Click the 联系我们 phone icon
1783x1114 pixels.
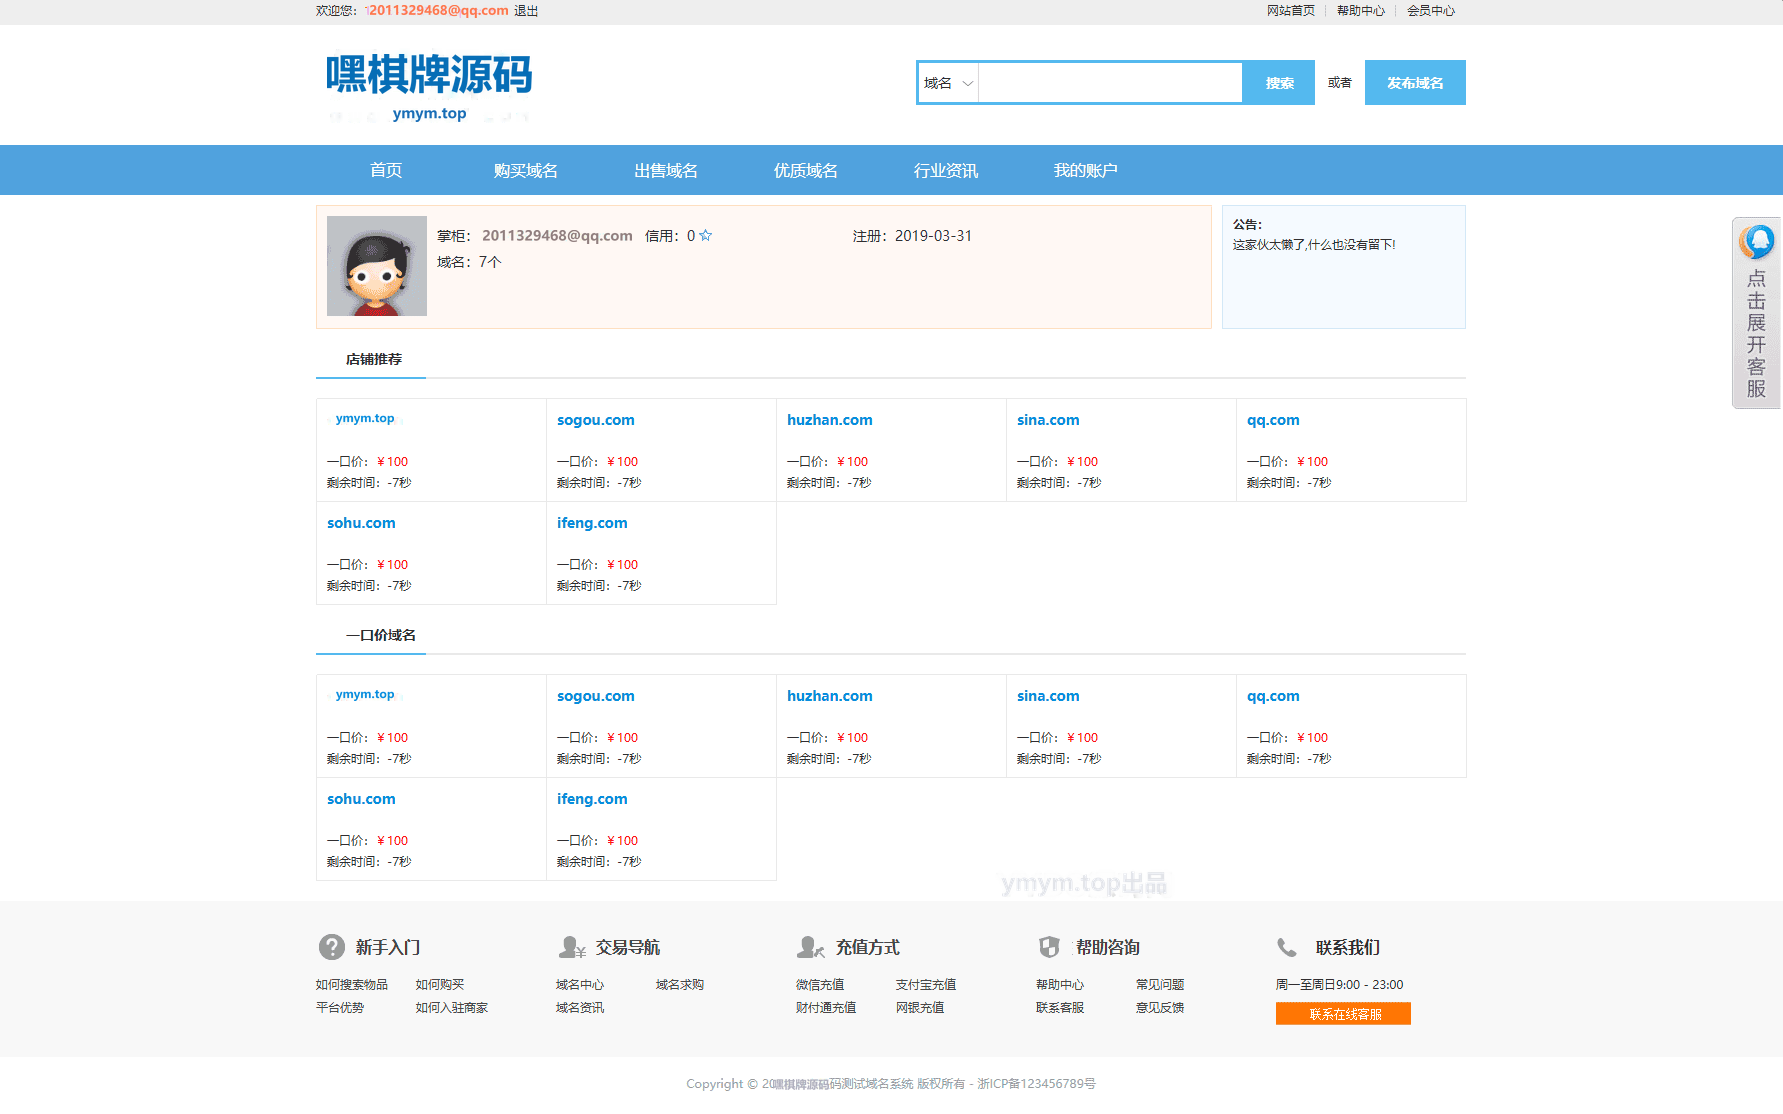click(1287, 947)
